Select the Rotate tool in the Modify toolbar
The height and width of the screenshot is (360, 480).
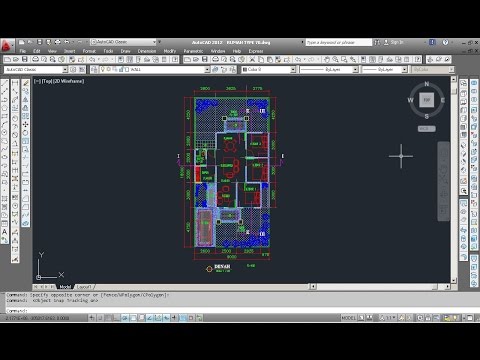(26, 133)
